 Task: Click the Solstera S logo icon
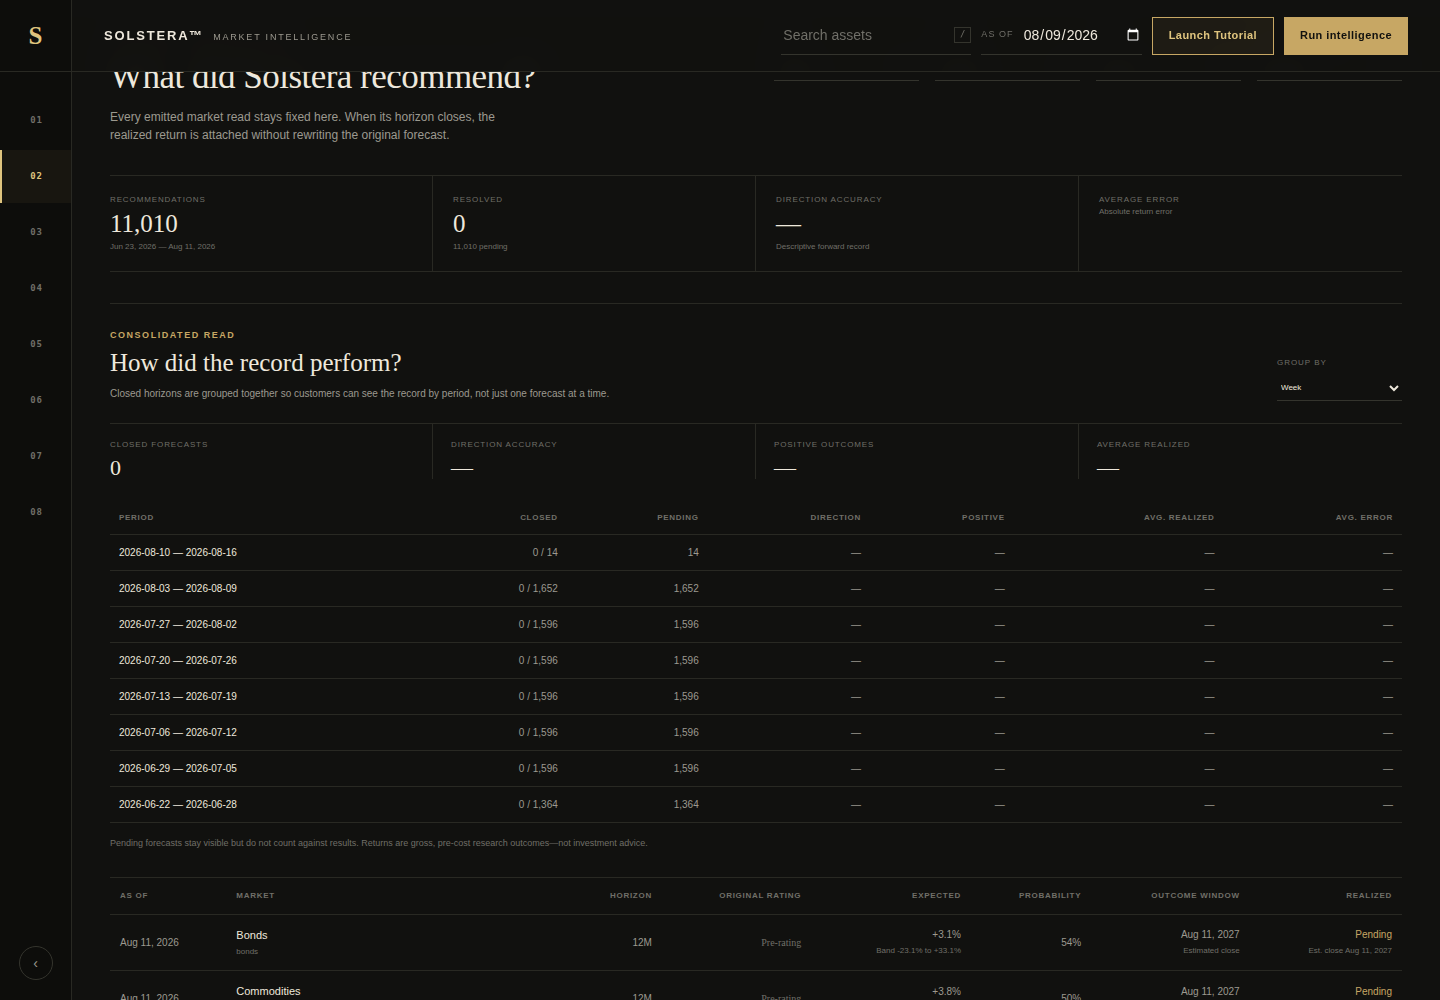pyautogui.click(x=35, y=36)
